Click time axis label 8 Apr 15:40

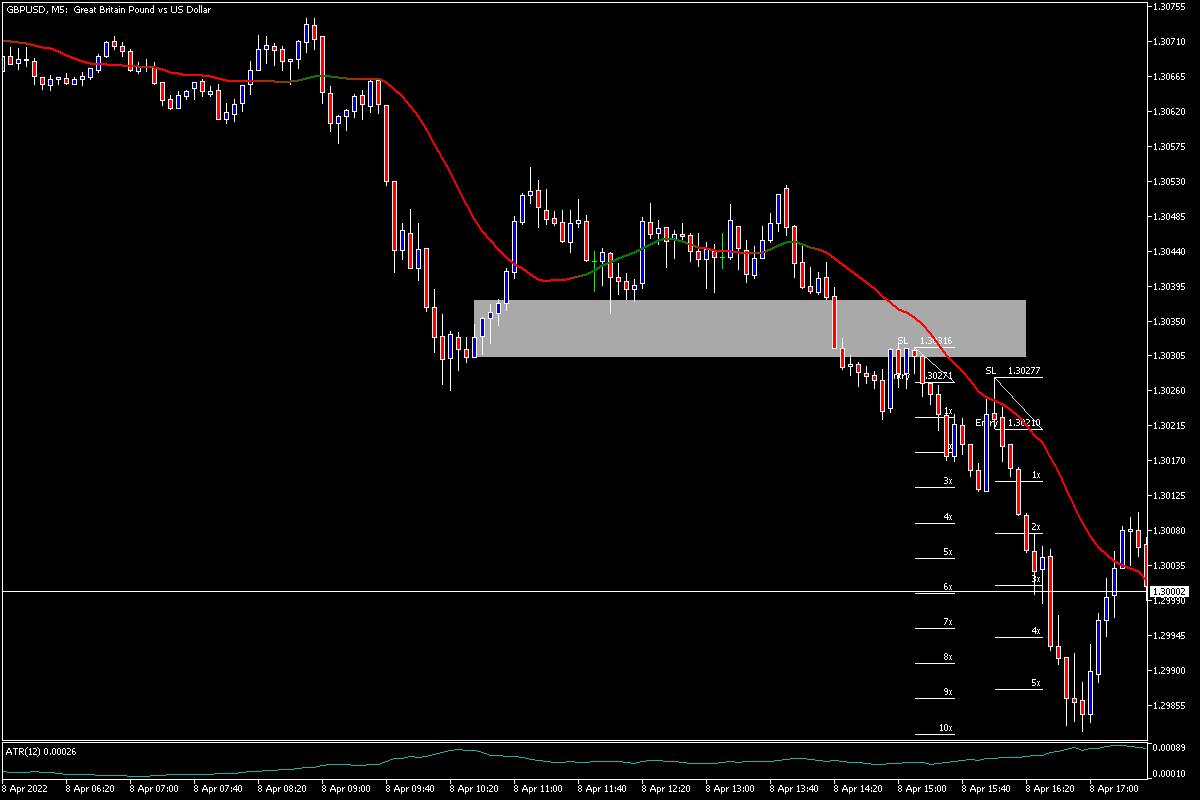985,788
